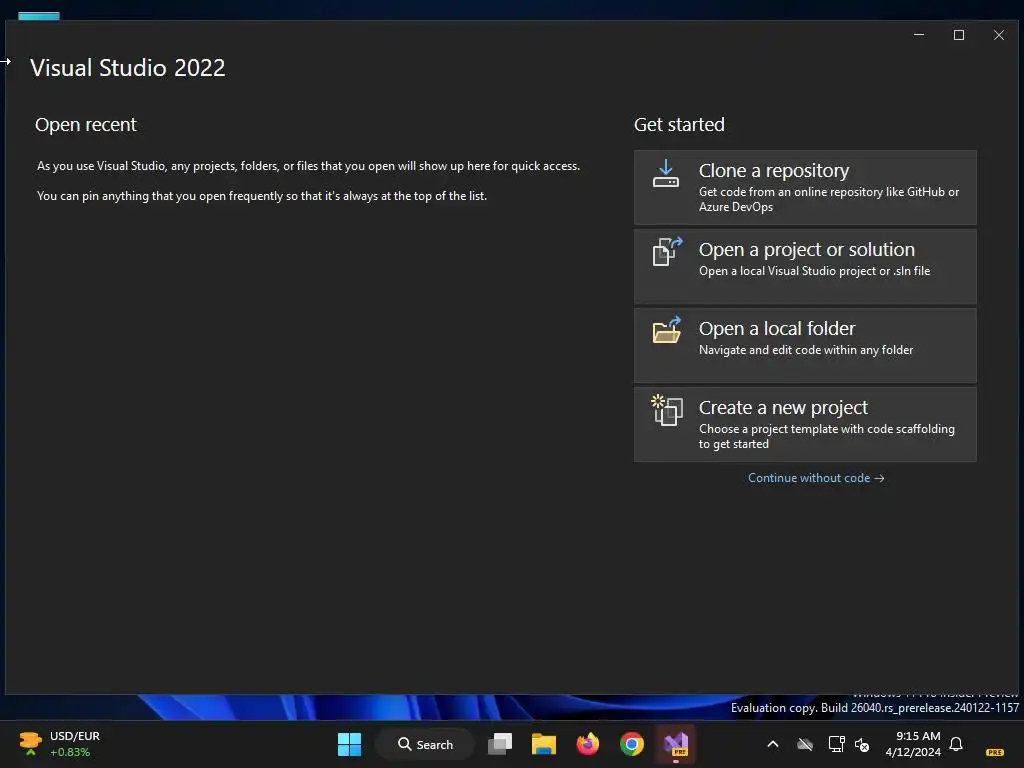Open the Windows Start menu
Screen dimensions: 1024x768
349,744
